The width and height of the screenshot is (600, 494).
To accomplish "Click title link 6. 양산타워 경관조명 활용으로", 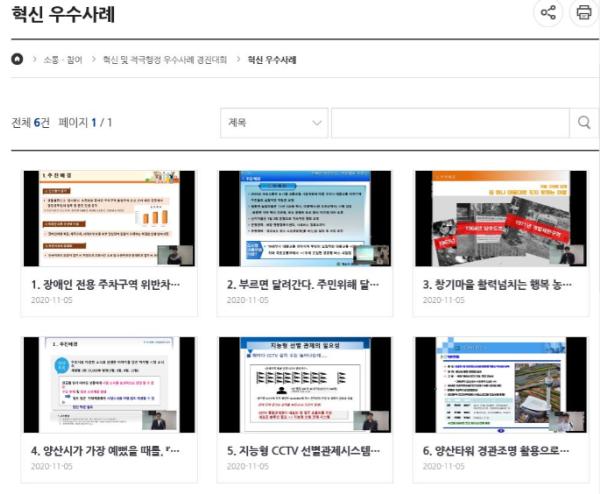I will point(498,450).
